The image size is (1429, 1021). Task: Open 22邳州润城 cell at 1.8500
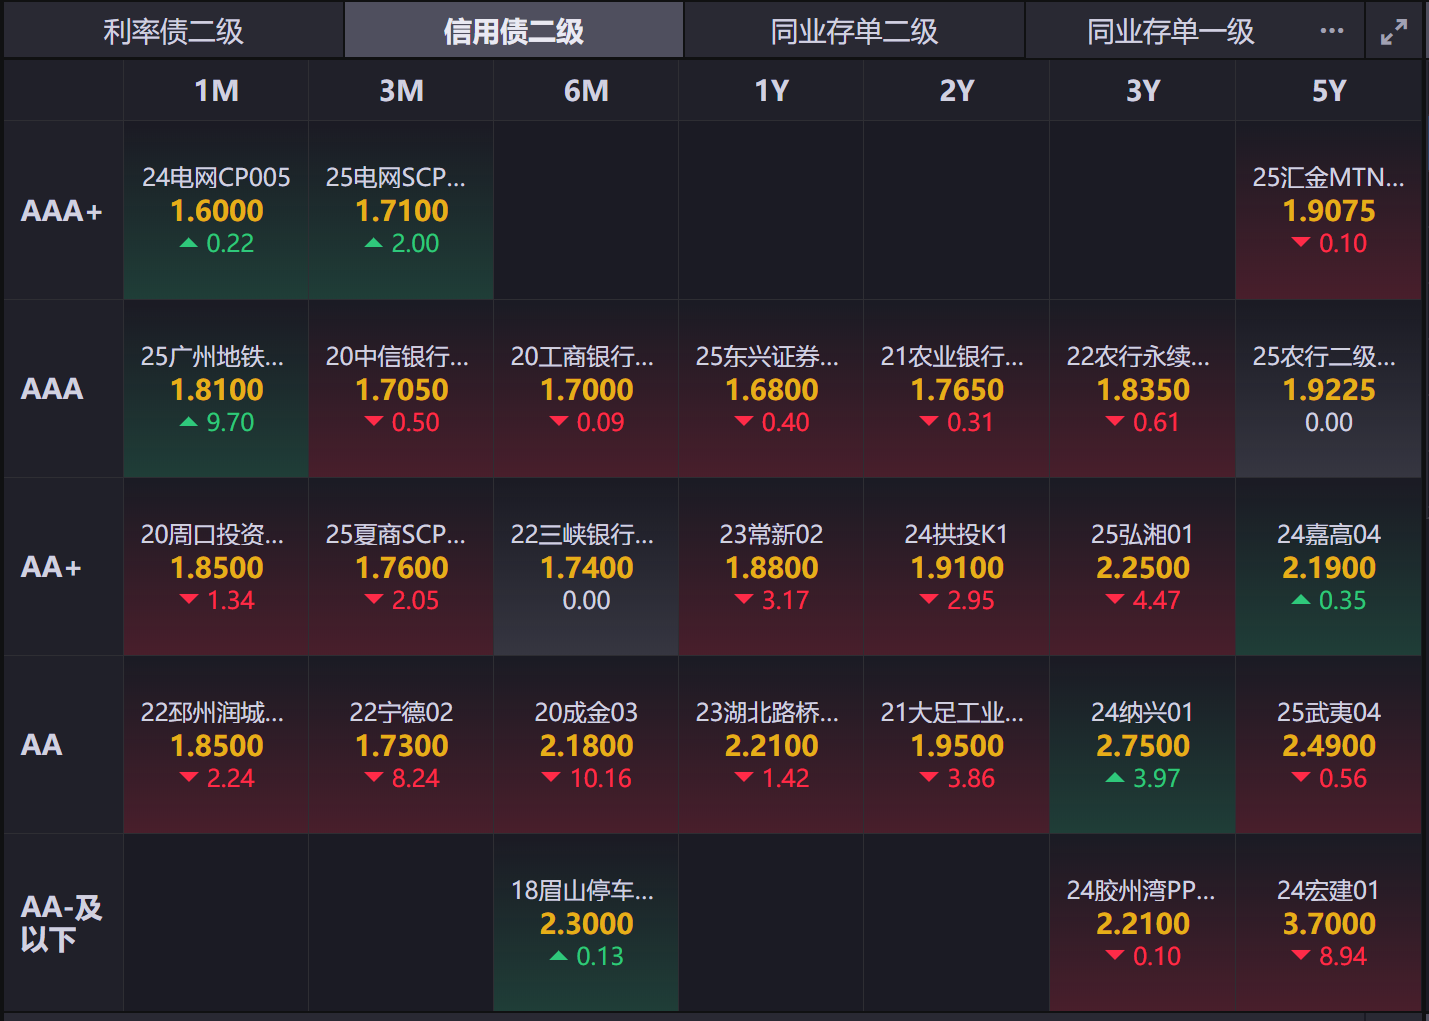(216, 745)
